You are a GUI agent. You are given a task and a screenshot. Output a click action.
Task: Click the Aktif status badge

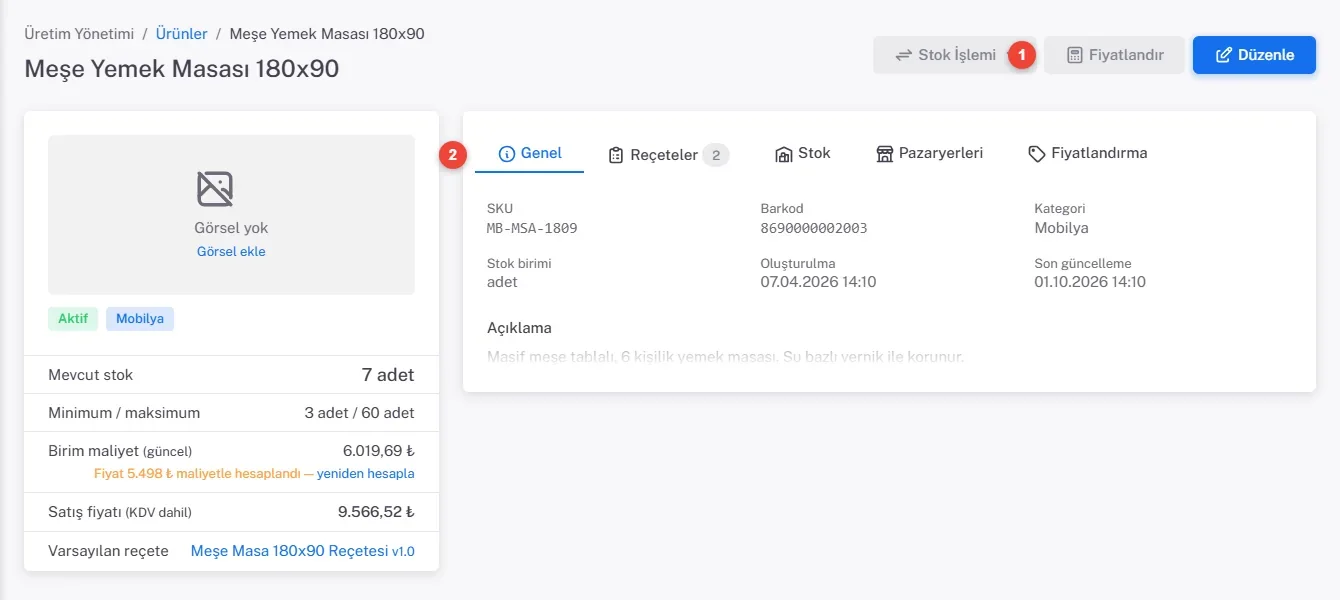point(73,319)
